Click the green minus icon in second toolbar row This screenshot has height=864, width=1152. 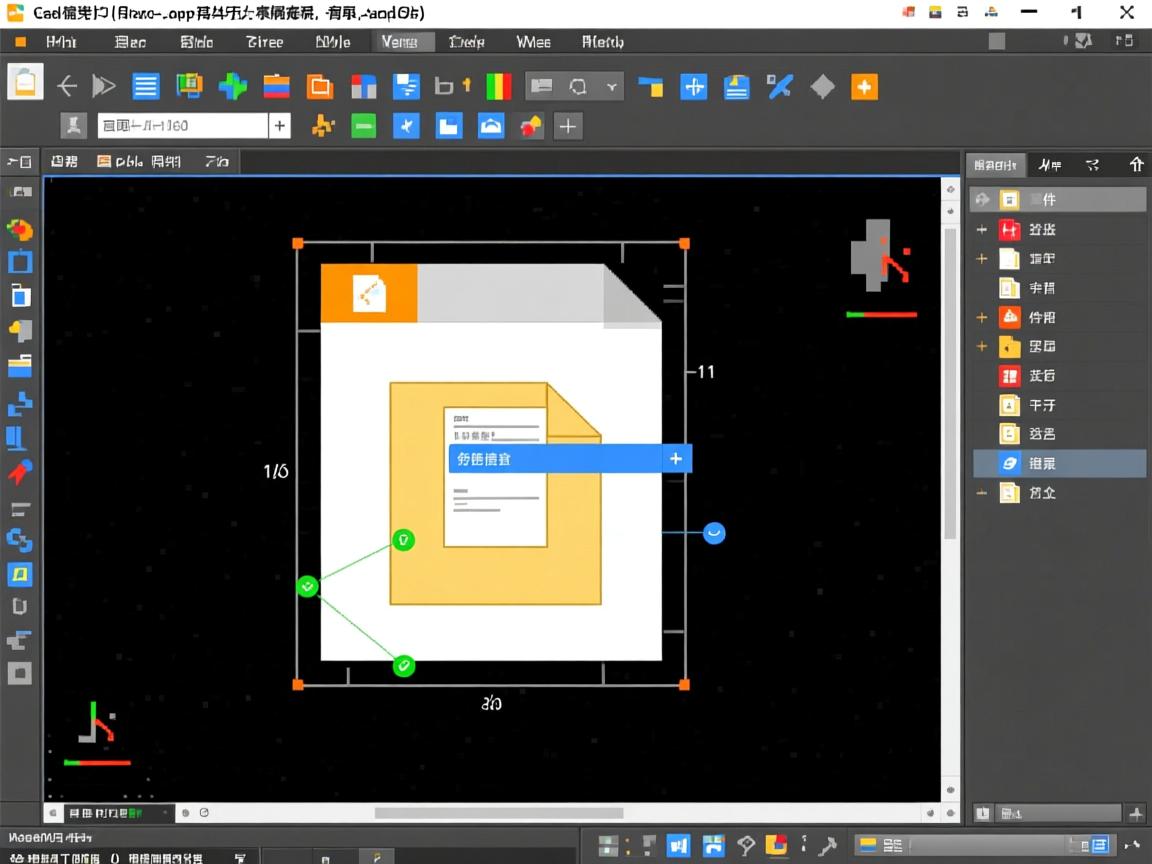coord(364,126)
